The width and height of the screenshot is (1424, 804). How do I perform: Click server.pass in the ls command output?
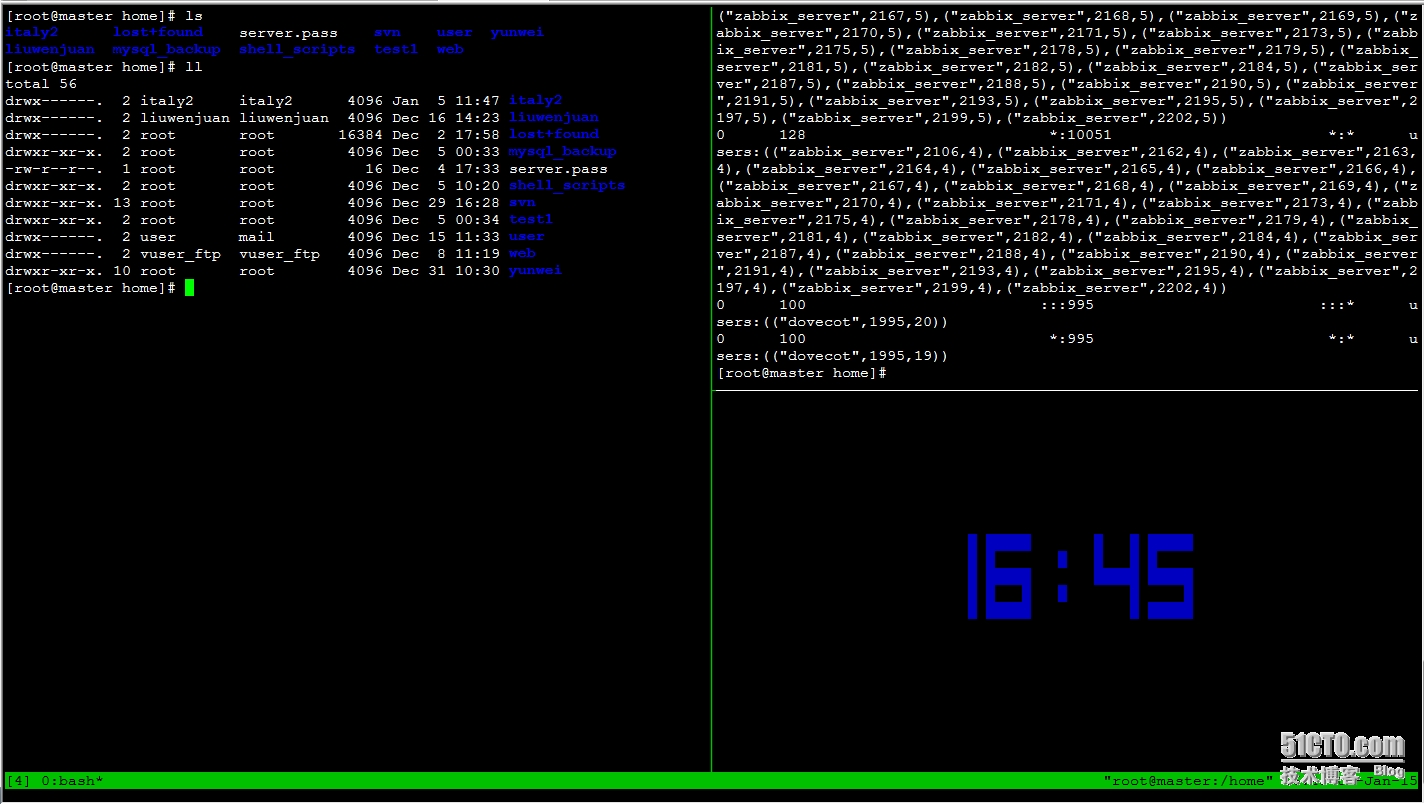pos(288,32)
